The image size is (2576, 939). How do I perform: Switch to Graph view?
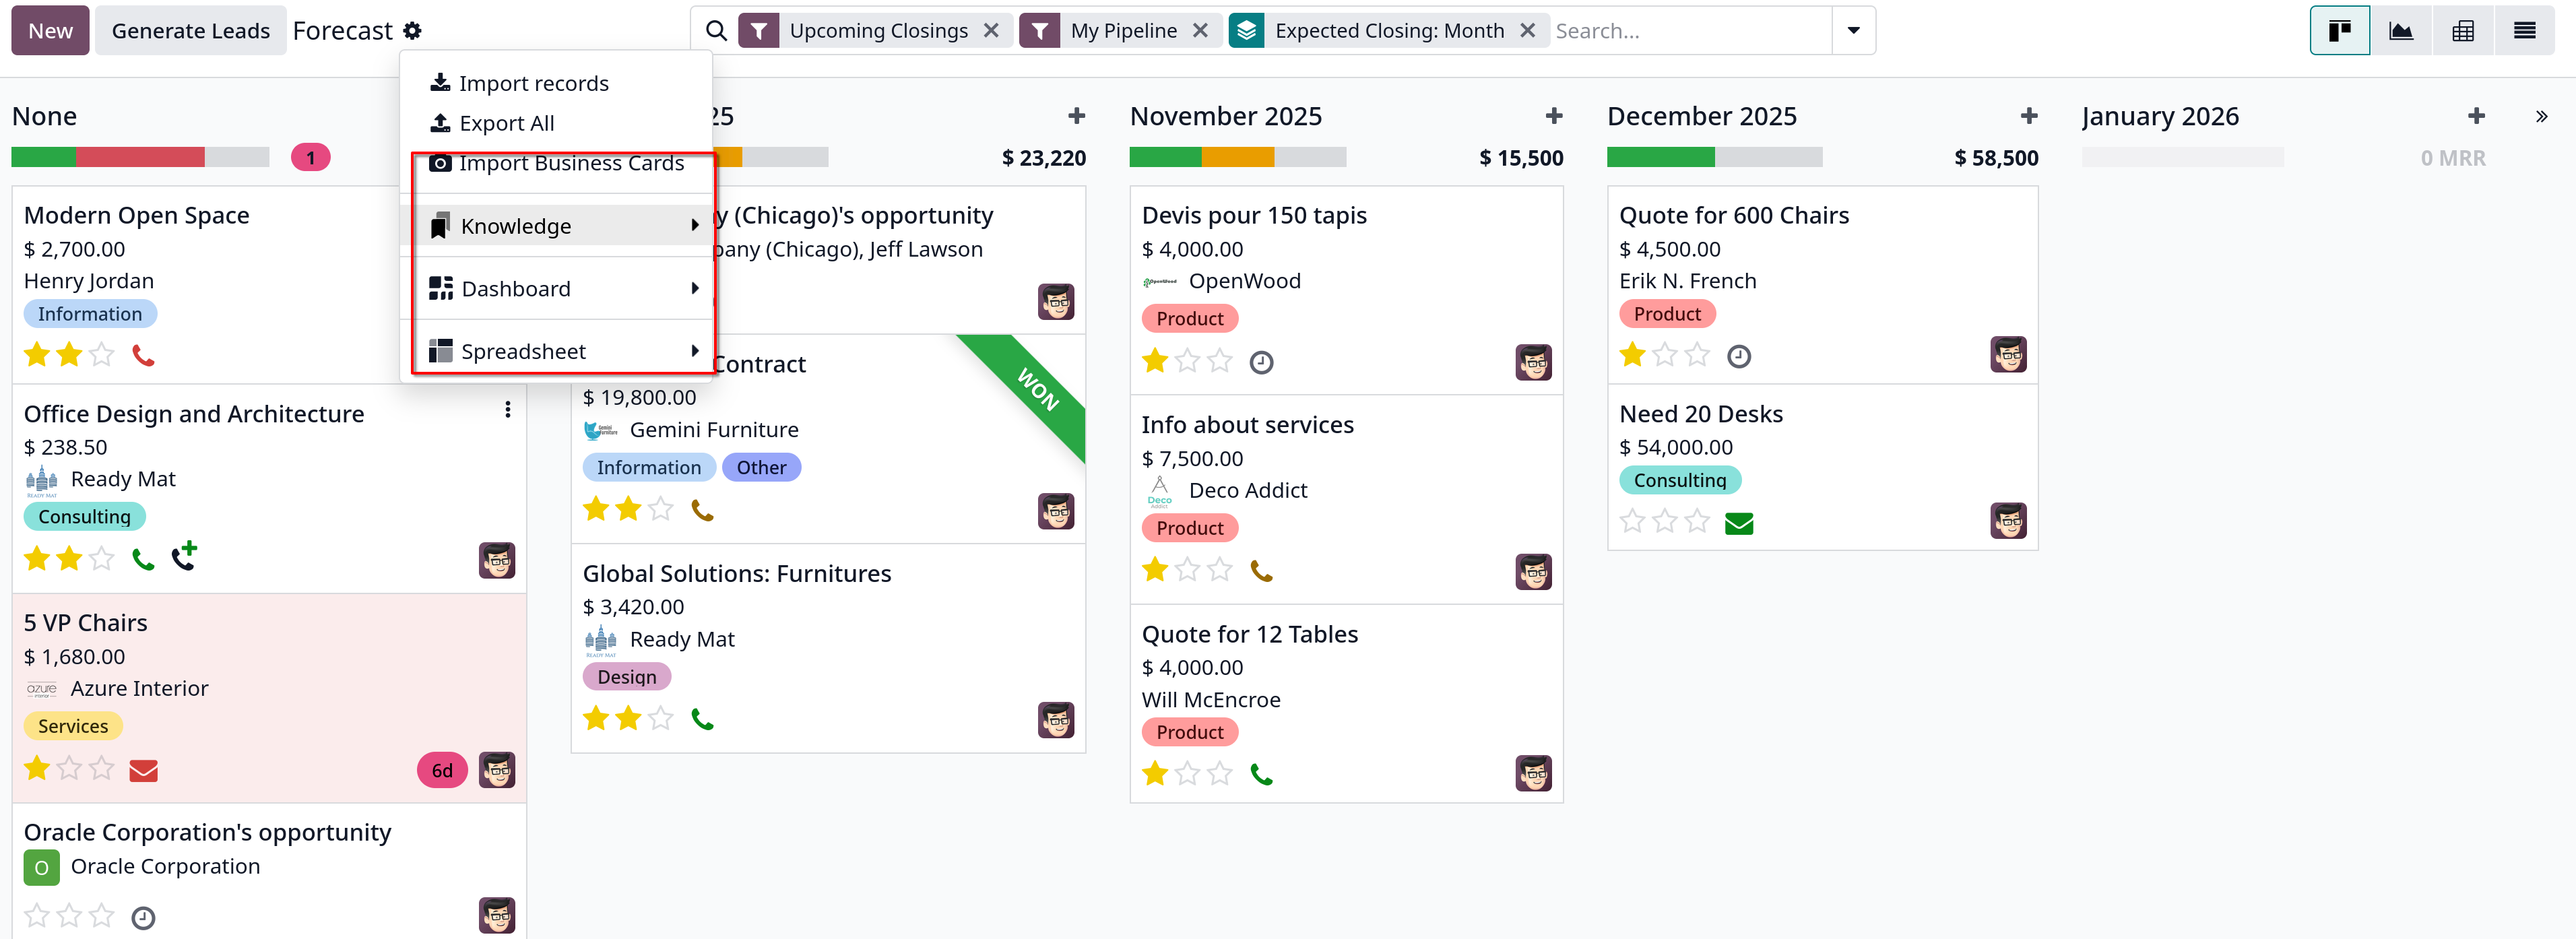2401,31
